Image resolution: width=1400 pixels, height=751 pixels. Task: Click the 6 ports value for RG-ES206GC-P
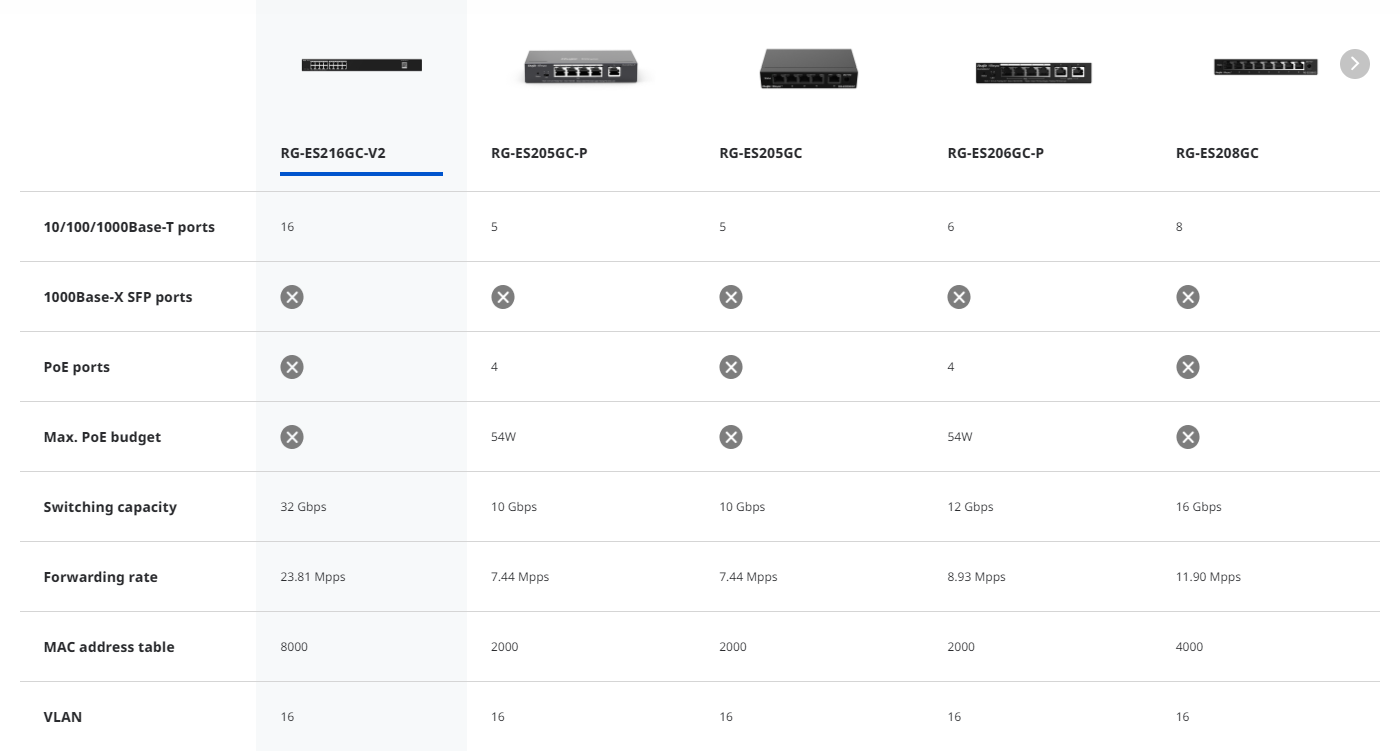pos(951,227)
